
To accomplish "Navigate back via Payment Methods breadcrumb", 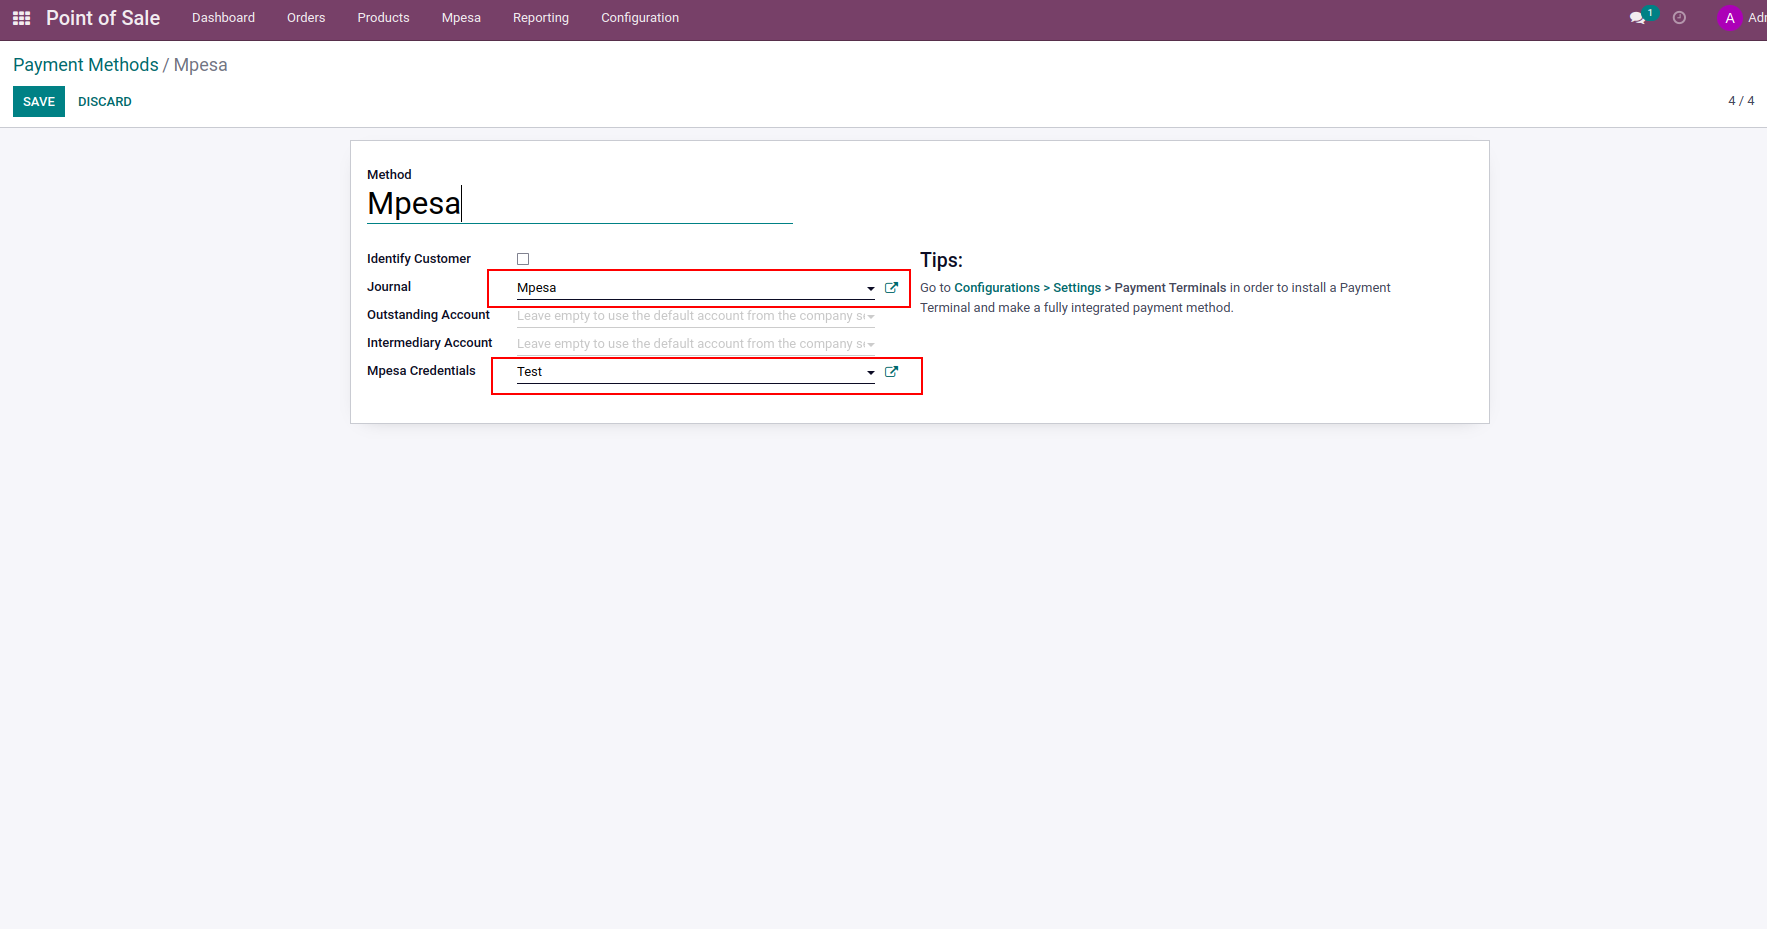I will pos(85,64).
